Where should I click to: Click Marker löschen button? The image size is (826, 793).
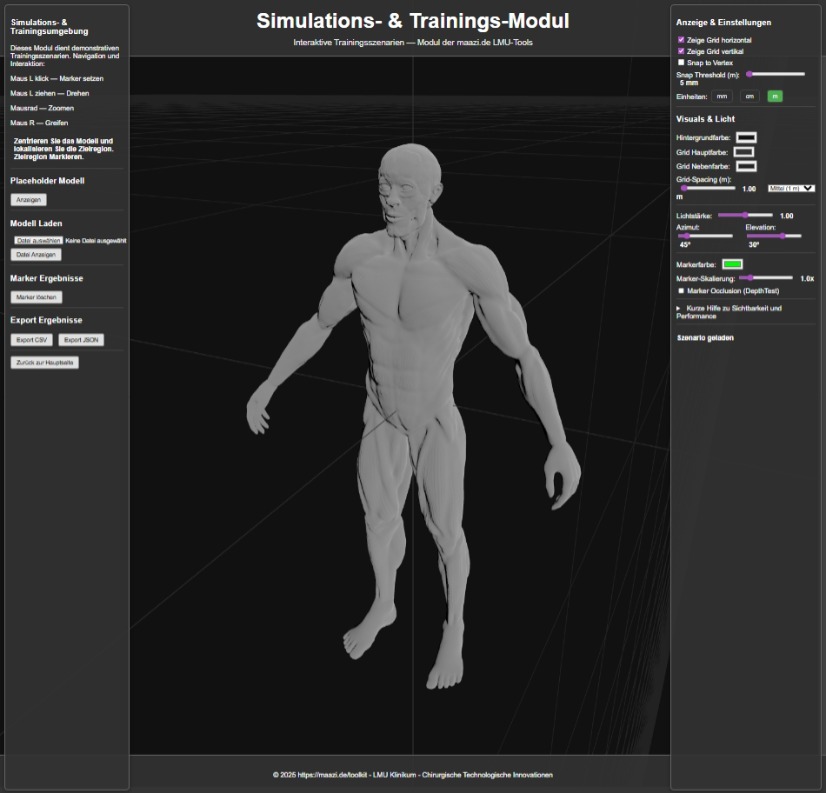pyautogui.click(x=37, y=297)
